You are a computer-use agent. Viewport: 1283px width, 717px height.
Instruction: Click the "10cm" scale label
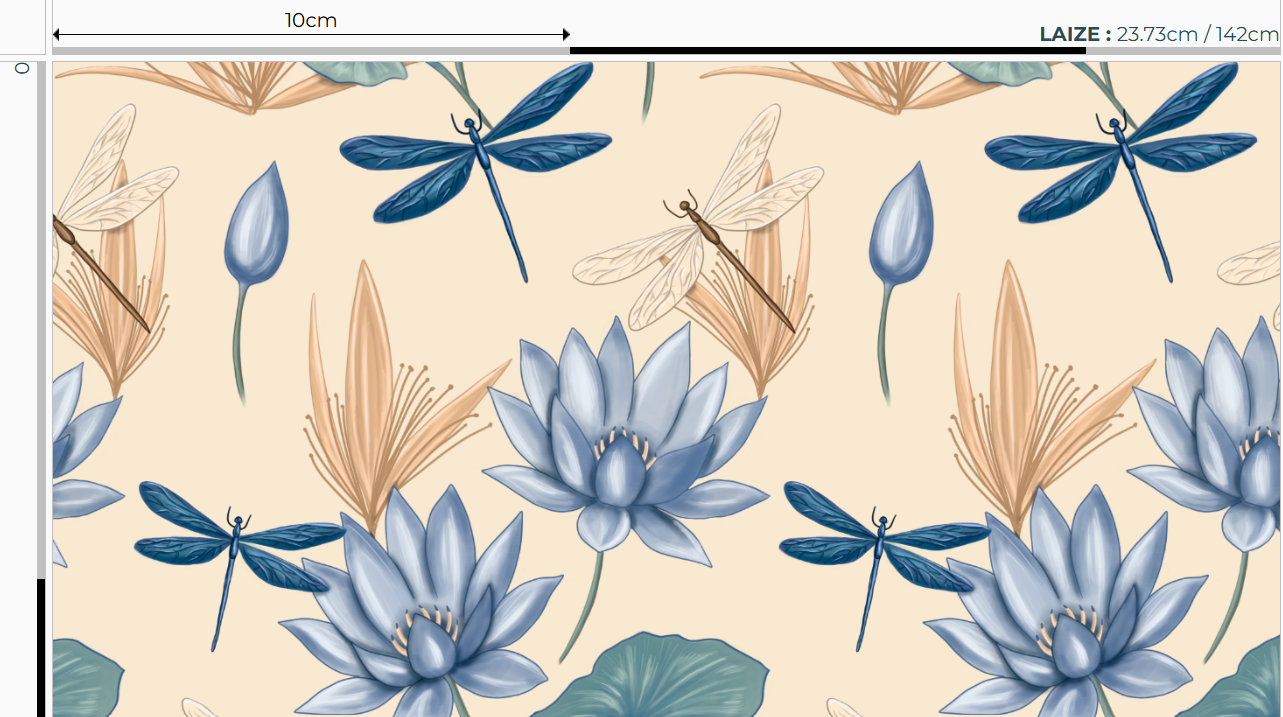pyautogui.click(x=311, y=20)
